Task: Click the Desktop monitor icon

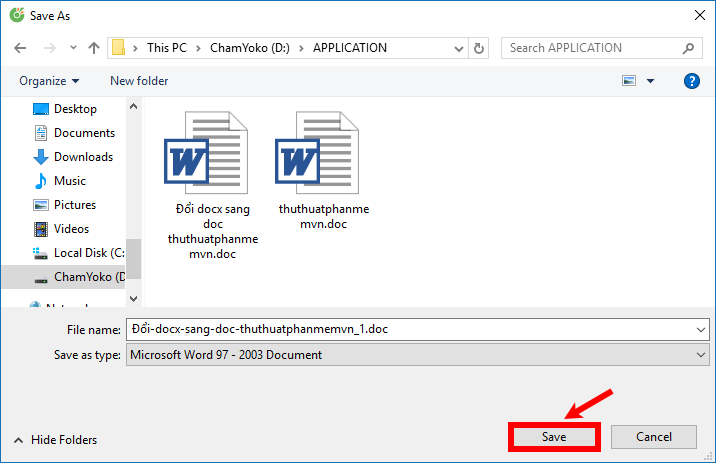Action: pos(41,109)
